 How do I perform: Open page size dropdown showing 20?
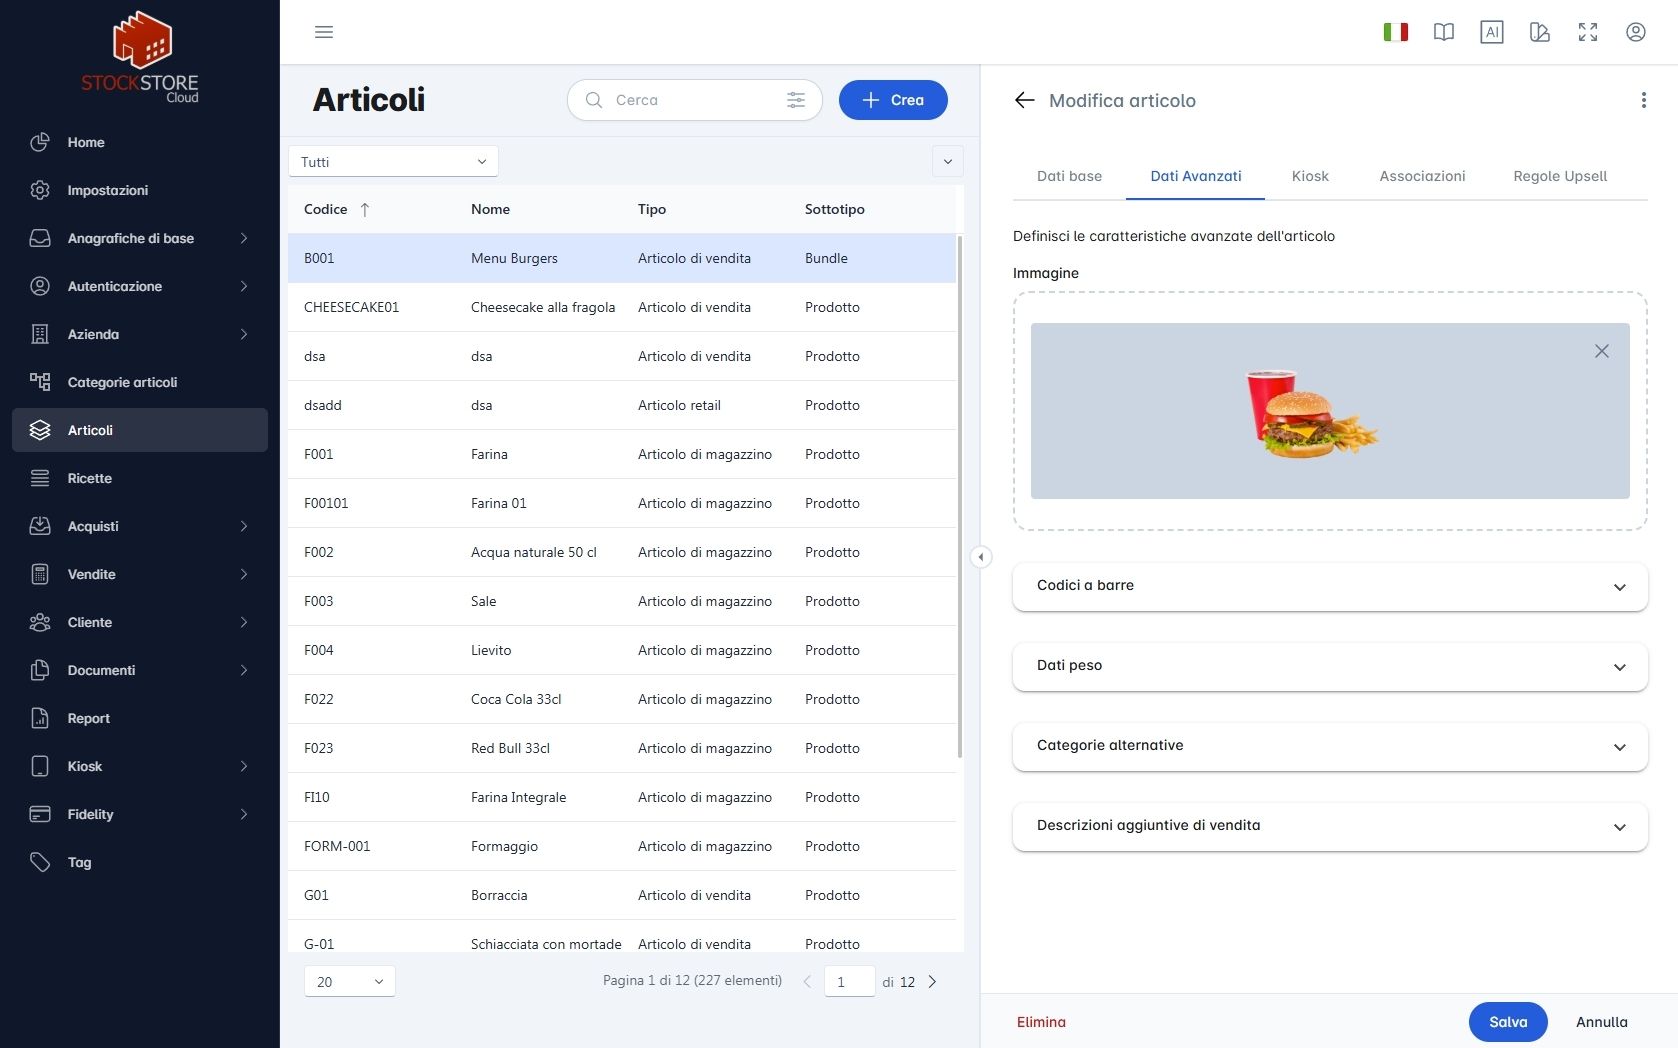tap(349, 982)
